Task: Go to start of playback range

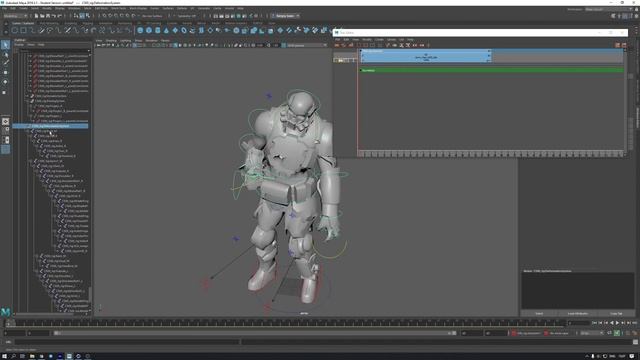Action: click(594, 323)
